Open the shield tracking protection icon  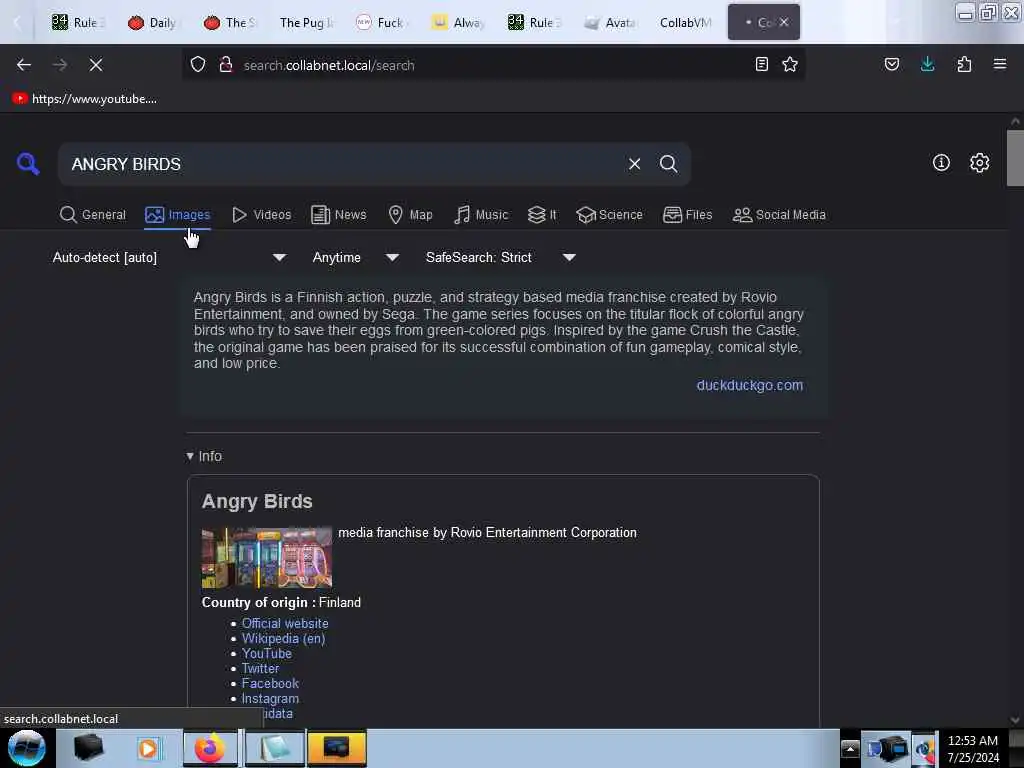click(x=198, y=65)
